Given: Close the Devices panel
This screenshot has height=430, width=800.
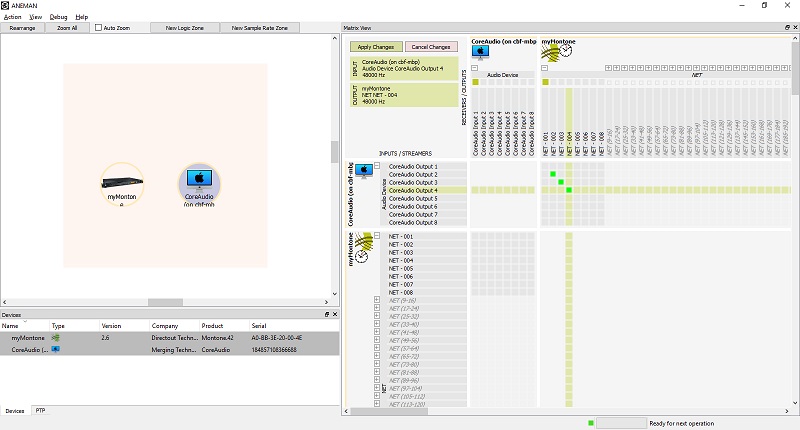Looking at the screenshot, I should tap(335, 314).
